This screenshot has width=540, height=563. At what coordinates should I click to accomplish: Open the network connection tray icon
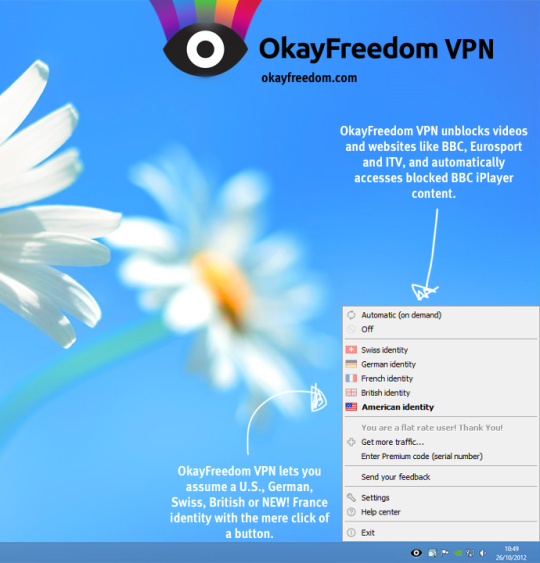pos(470,553)
